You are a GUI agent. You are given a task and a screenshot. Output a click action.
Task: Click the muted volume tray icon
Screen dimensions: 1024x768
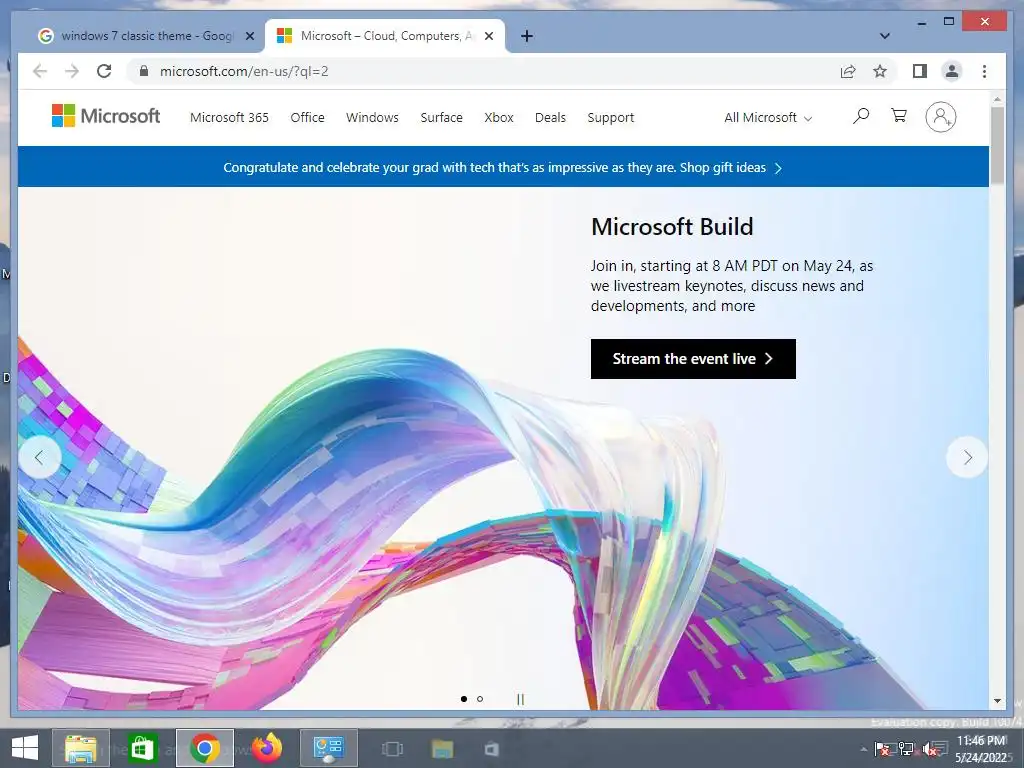931,749
